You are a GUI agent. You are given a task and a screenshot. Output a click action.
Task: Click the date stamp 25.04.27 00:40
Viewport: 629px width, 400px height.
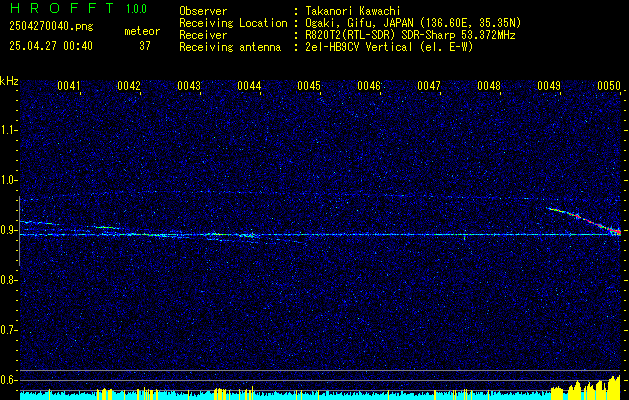click(x=51, y=46)
